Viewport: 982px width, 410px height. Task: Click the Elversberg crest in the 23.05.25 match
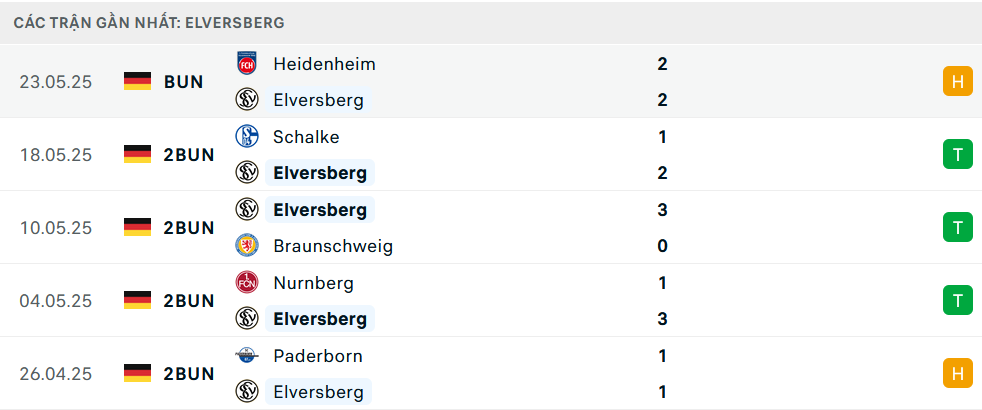coord(247,100)
